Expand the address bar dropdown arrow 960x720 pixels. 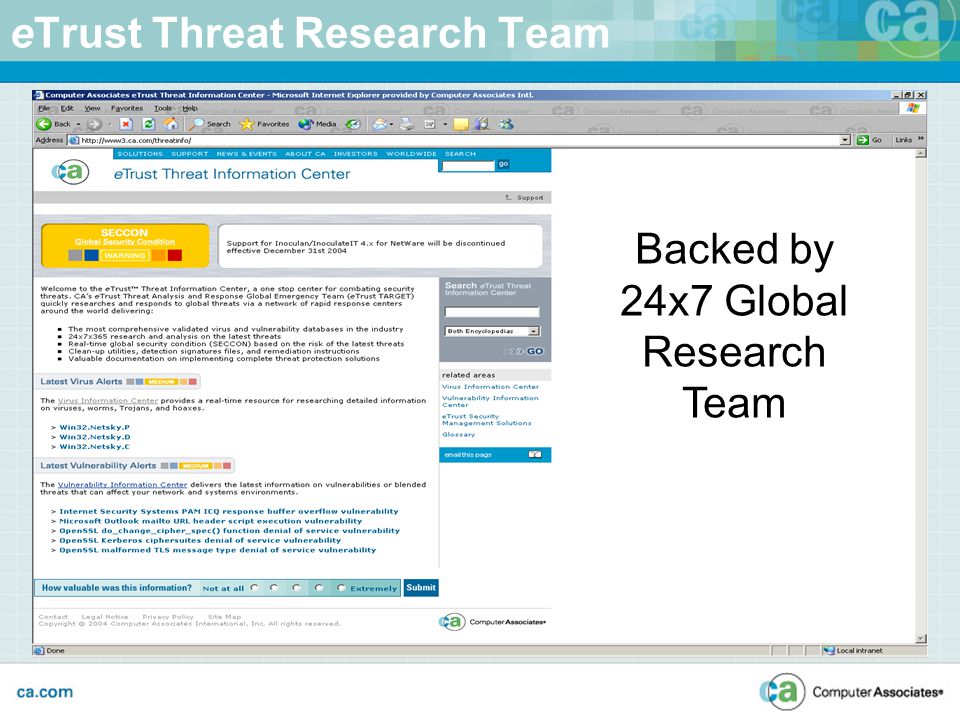coord(846,140)
